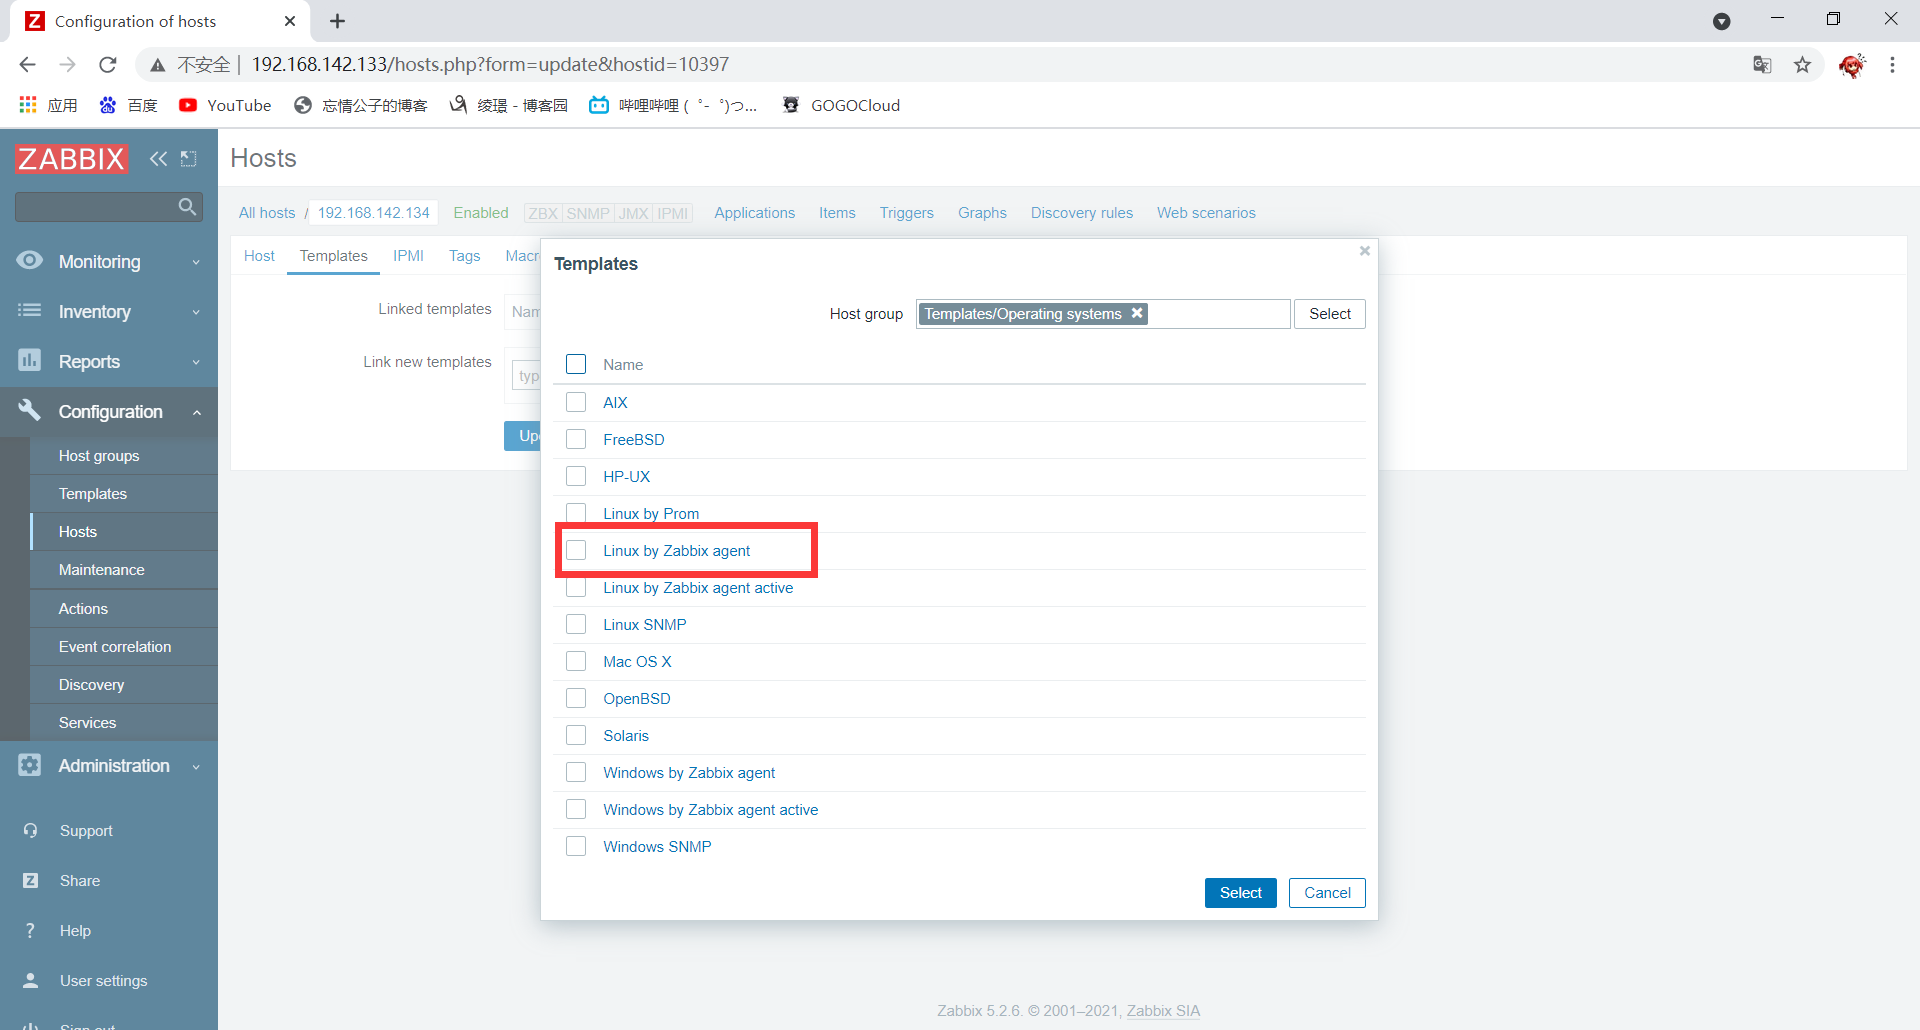The image size is (1920, 1030).
Task: Check the AIX template checkbox
Action: coord(576,402)
